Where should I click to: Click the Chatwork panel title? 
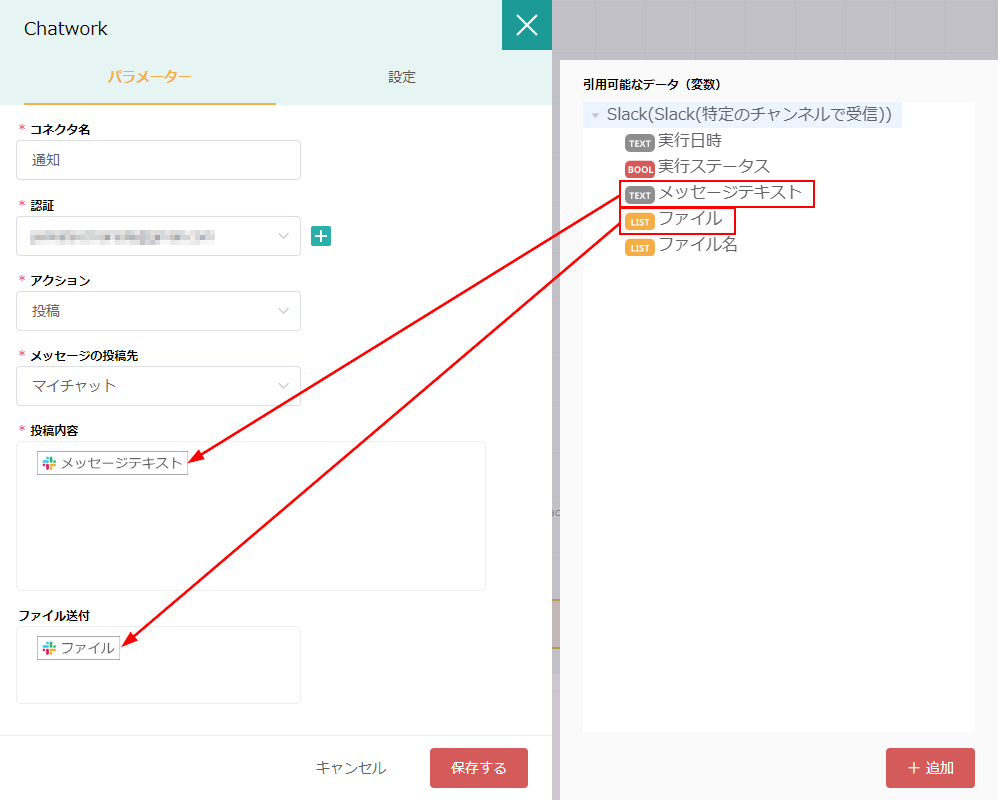[x=66, y=29]
